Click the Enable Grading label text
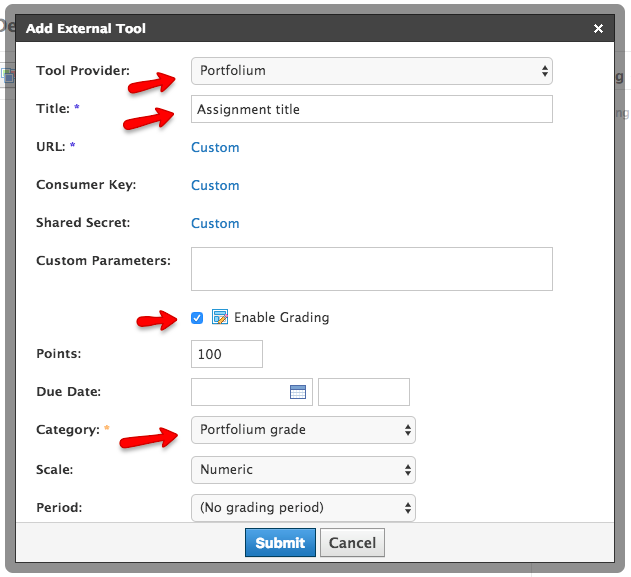 (x=282, y=317)
